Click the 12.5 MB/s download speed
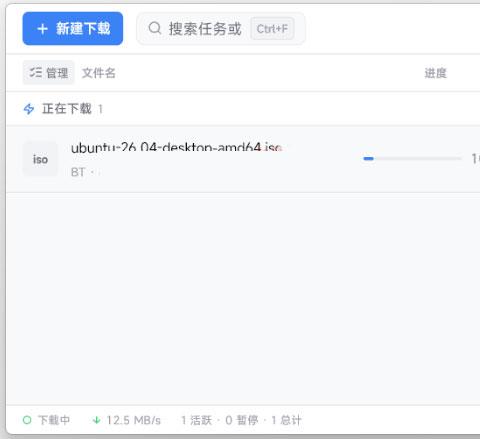 [x=134, y=420]
